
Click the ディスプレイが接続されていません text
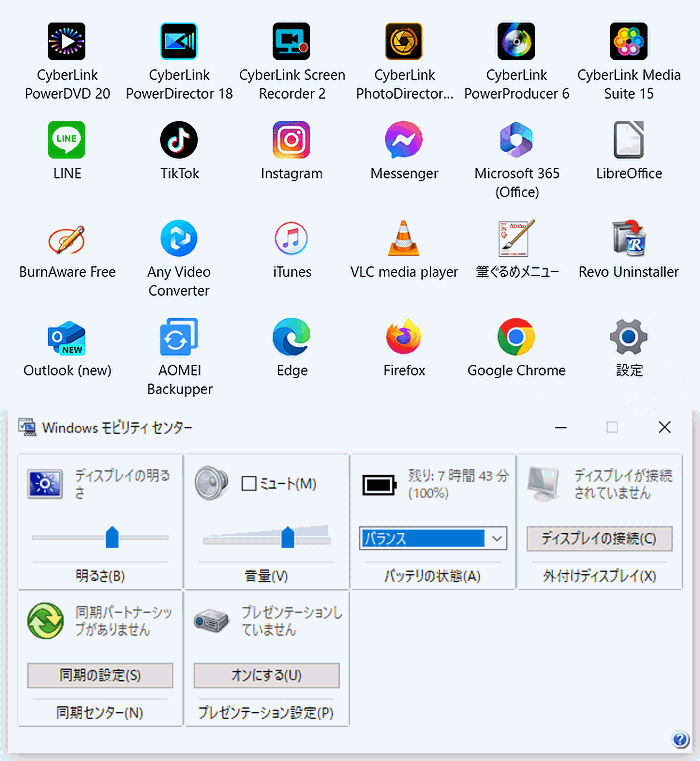623,484
